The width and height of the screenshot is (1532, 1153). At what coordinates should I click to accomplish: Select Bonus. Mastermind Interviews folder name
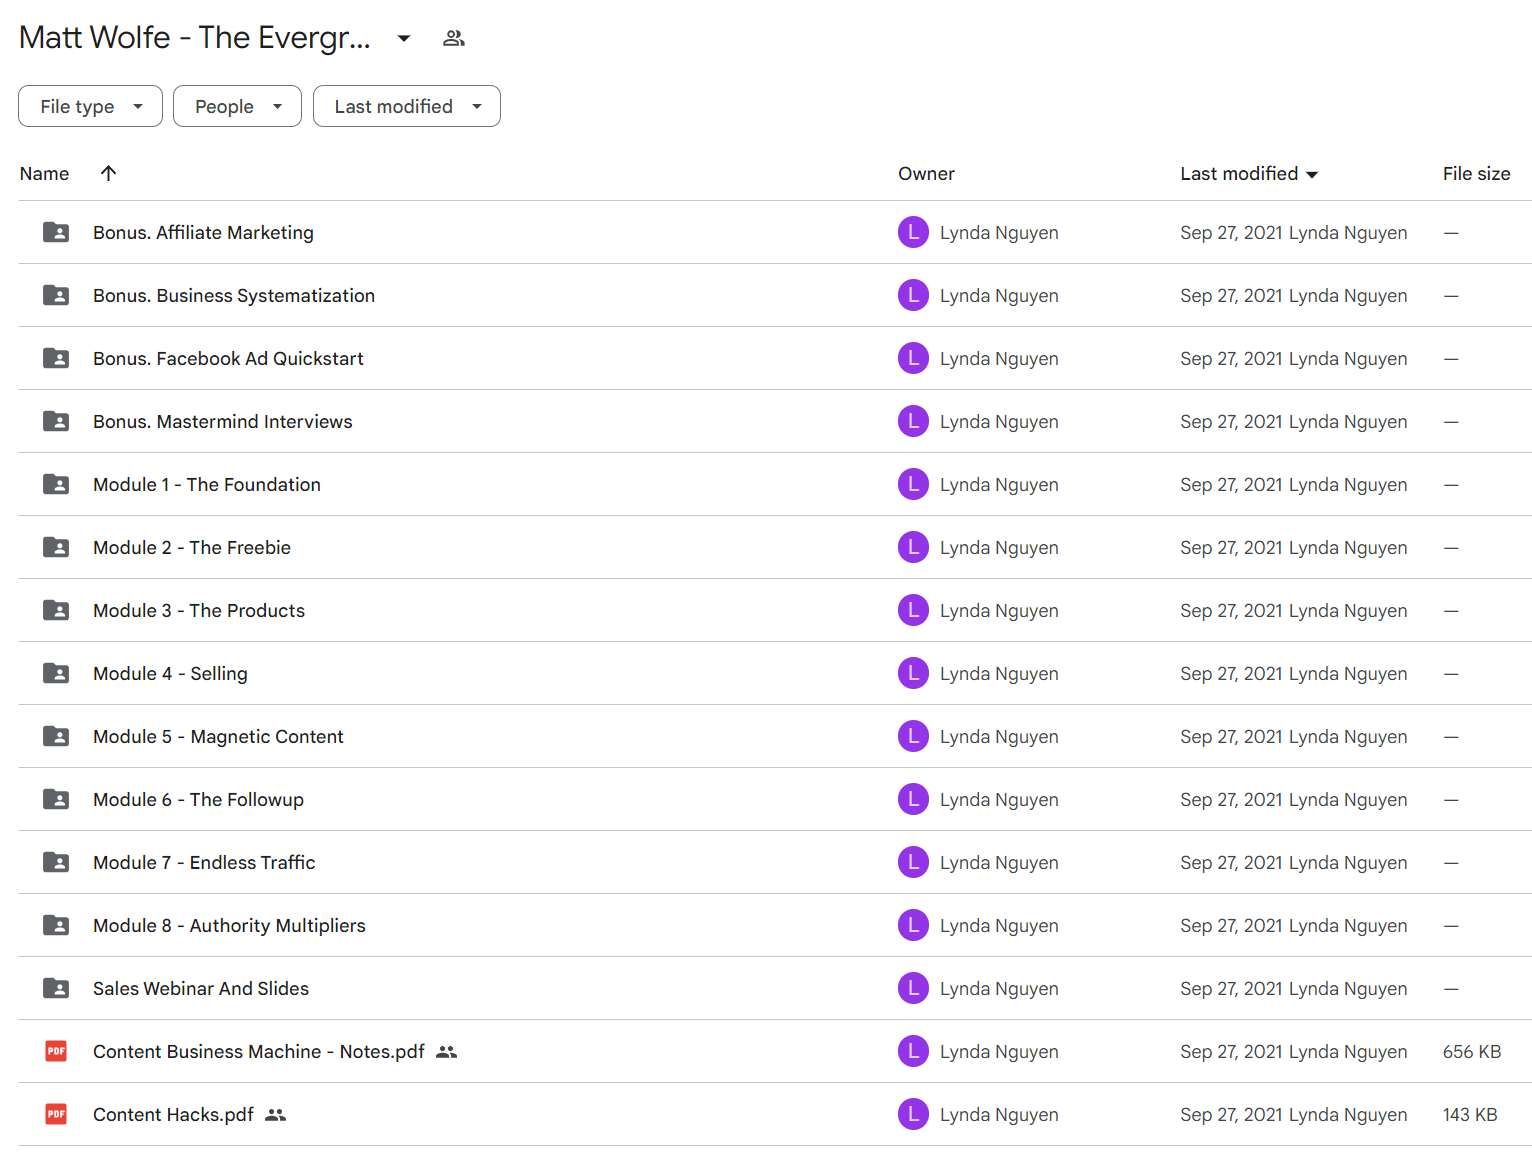click(223, 421)
